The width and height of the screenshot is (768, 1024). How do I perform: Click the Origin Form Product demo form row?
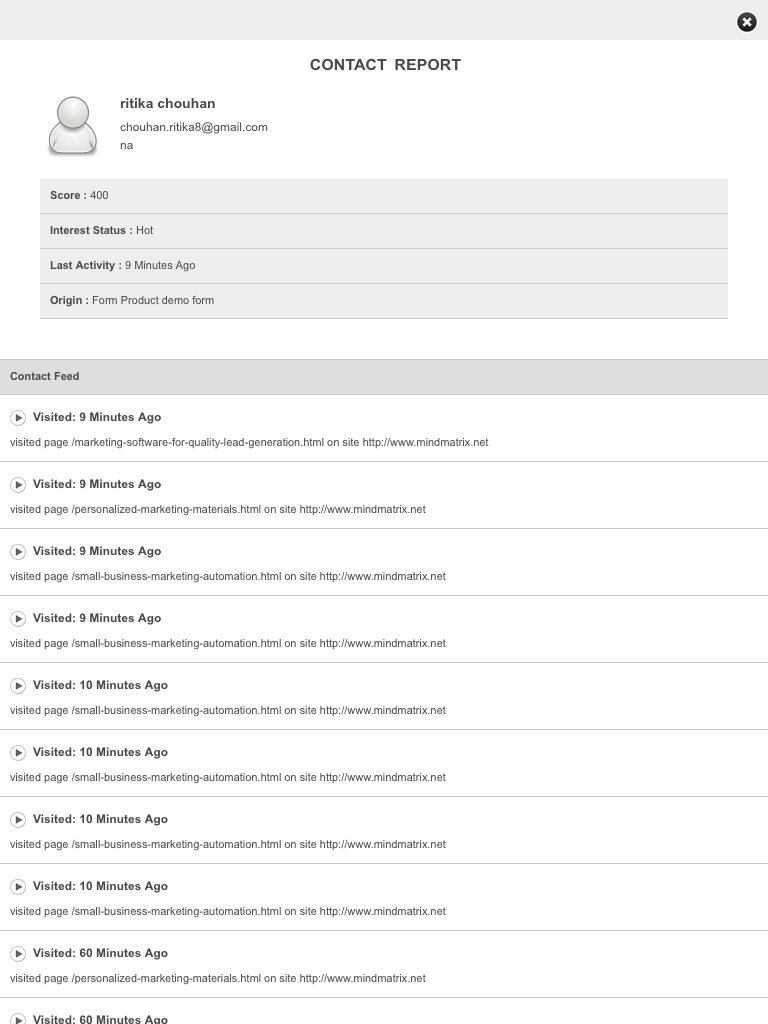(x=384, y=301)
